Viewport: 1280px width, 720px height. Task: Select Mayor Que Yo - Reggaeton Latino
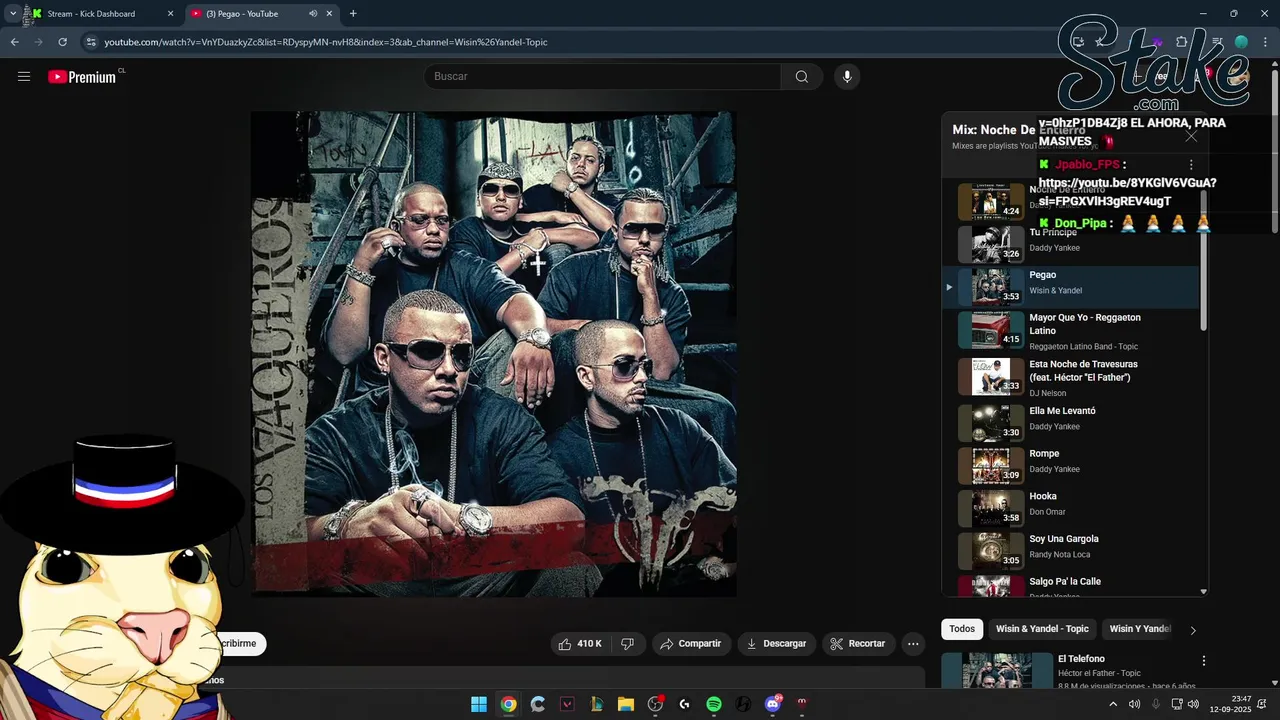click(x=1070, y=330)
